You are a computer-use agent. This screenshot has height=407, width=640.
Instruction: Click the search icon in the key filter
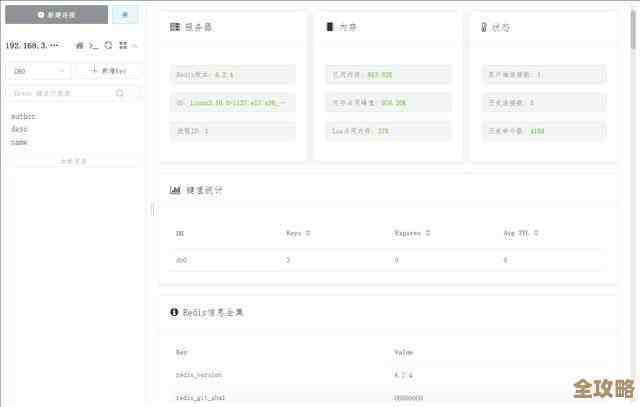pyautogui.click(x=120, y=93)
